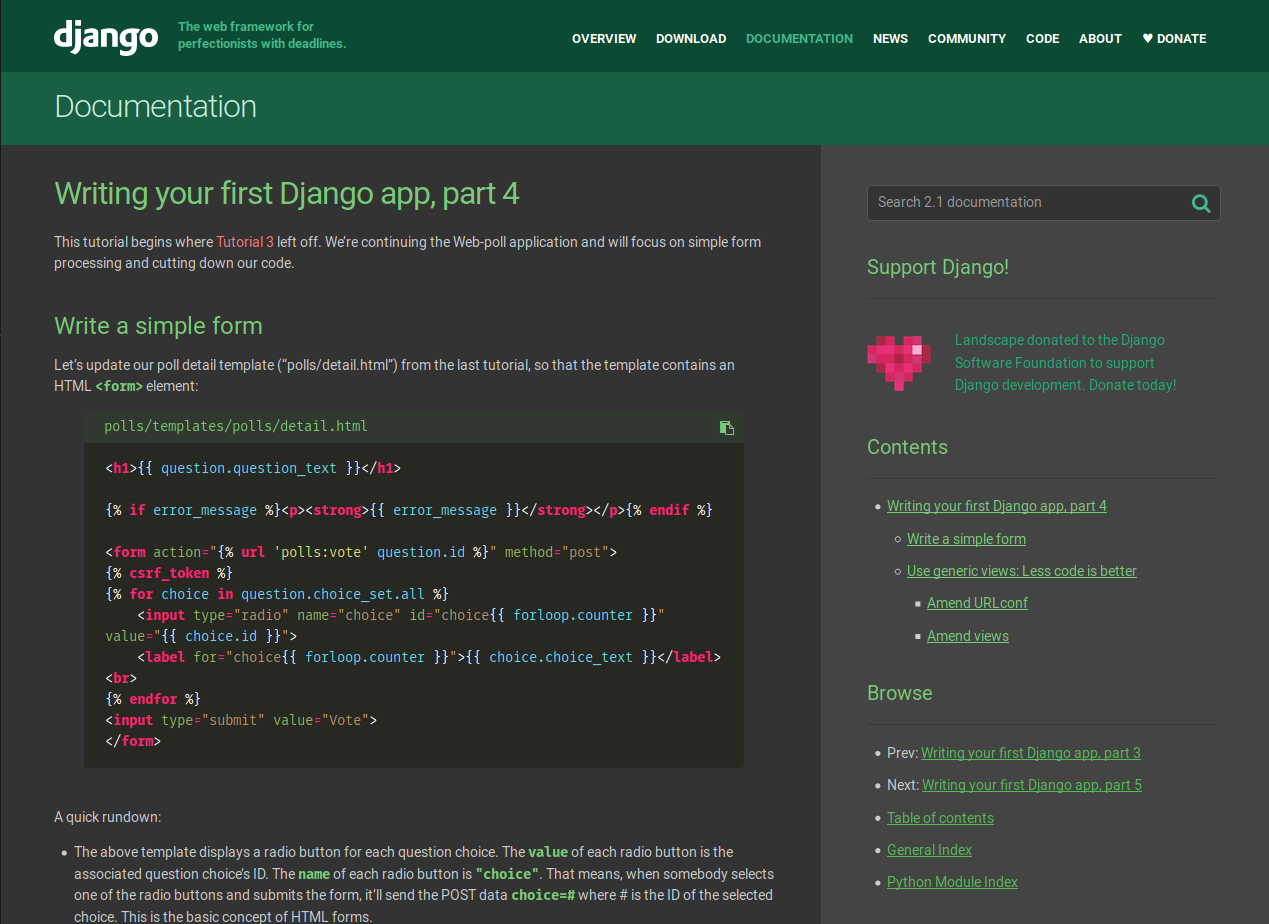Screen dimensions: 1269x924
Task: Open 'Landscape donated to the Django' donation link
Action: tap(1065, 362)
